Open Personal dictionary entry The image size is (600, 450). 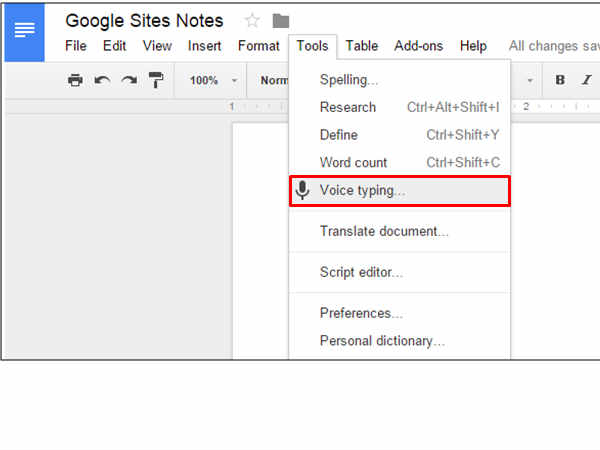point(399,341)
